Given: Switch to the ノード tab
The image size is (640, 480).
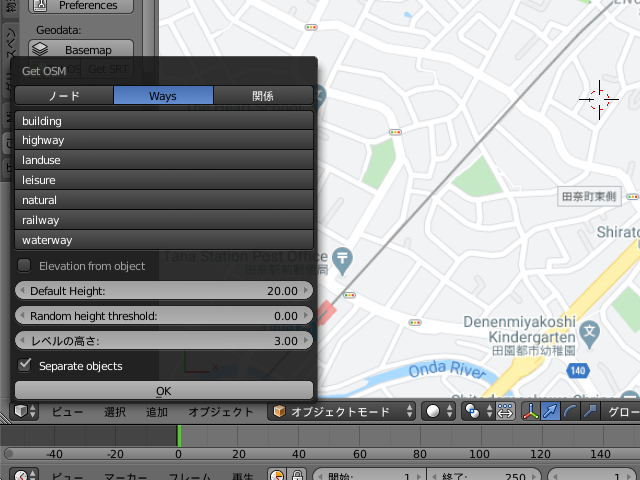Looking at the screenshot, I should pos(64,96).
